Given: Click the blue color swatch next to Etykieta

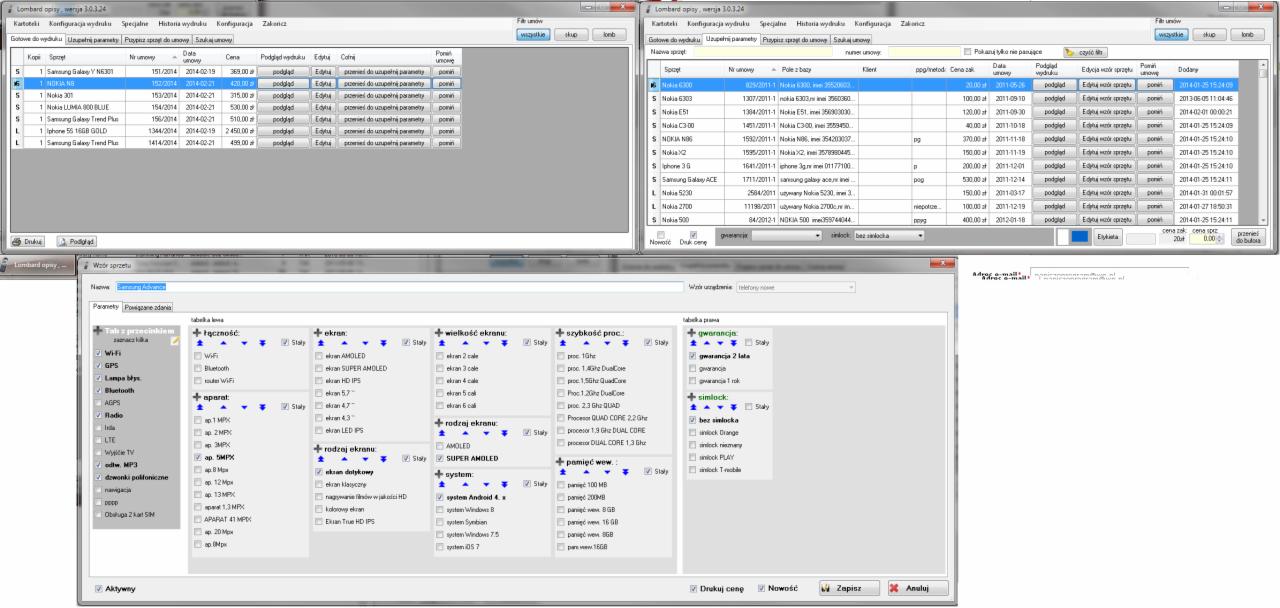Looking at the screenshot, I should (1079, 237).
